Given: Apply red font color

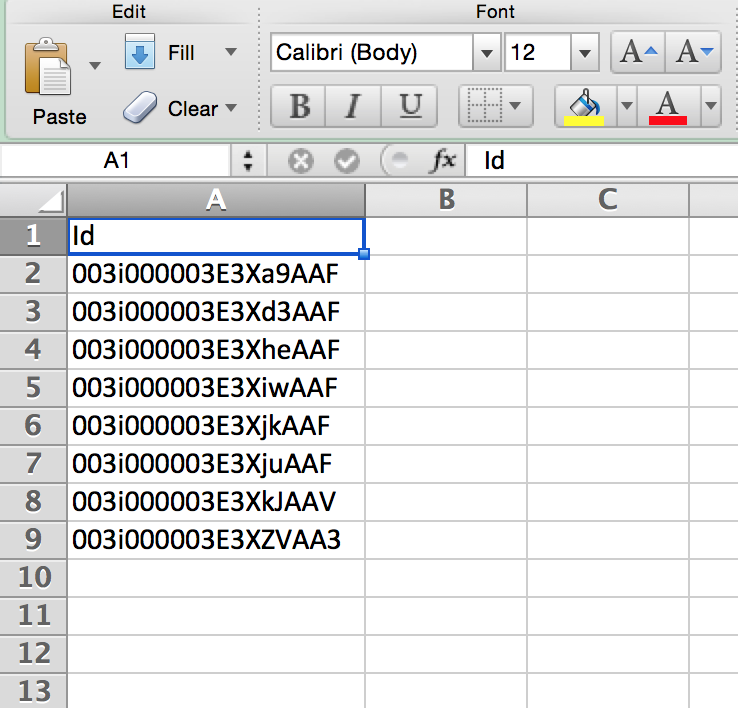Looking at the screenshot, I should pos(668,106).
